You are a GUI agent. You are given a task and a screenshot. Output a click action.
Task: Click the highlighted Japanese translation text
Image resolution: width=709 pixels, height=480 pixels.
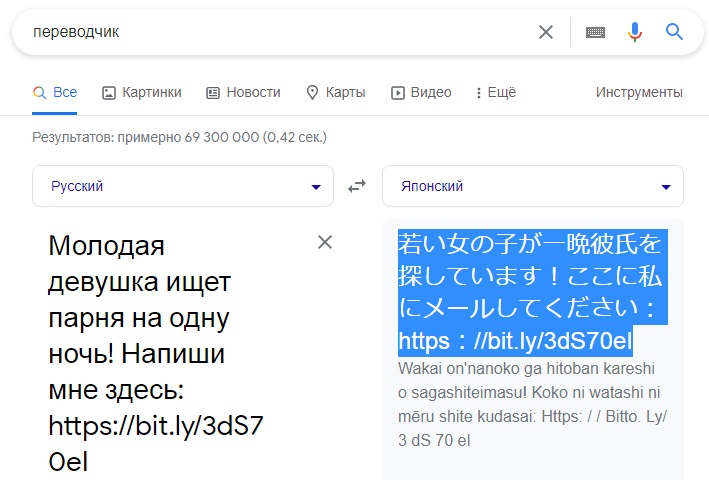[530, 292]
